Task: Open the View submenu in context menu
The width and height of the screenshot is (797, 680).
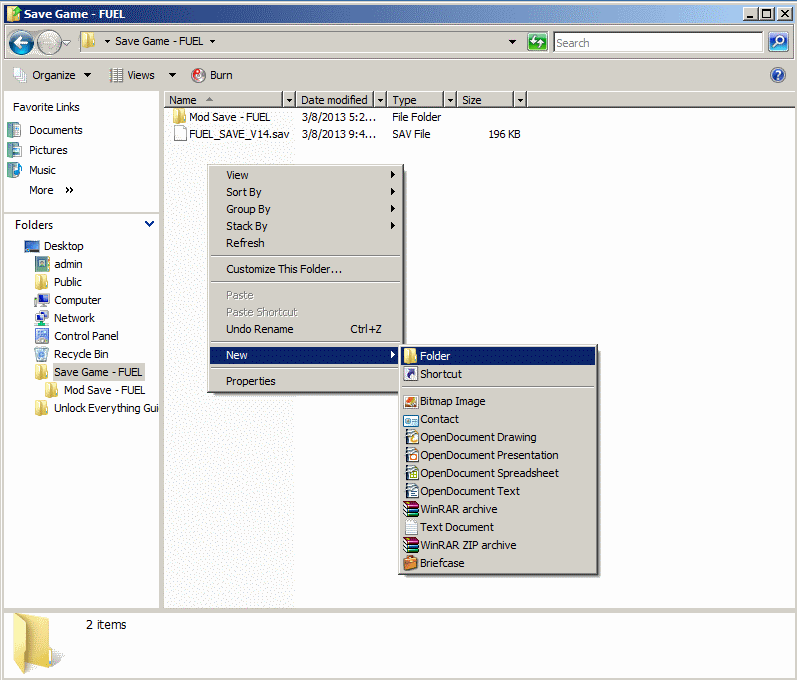Action: (x=305, y=175)
